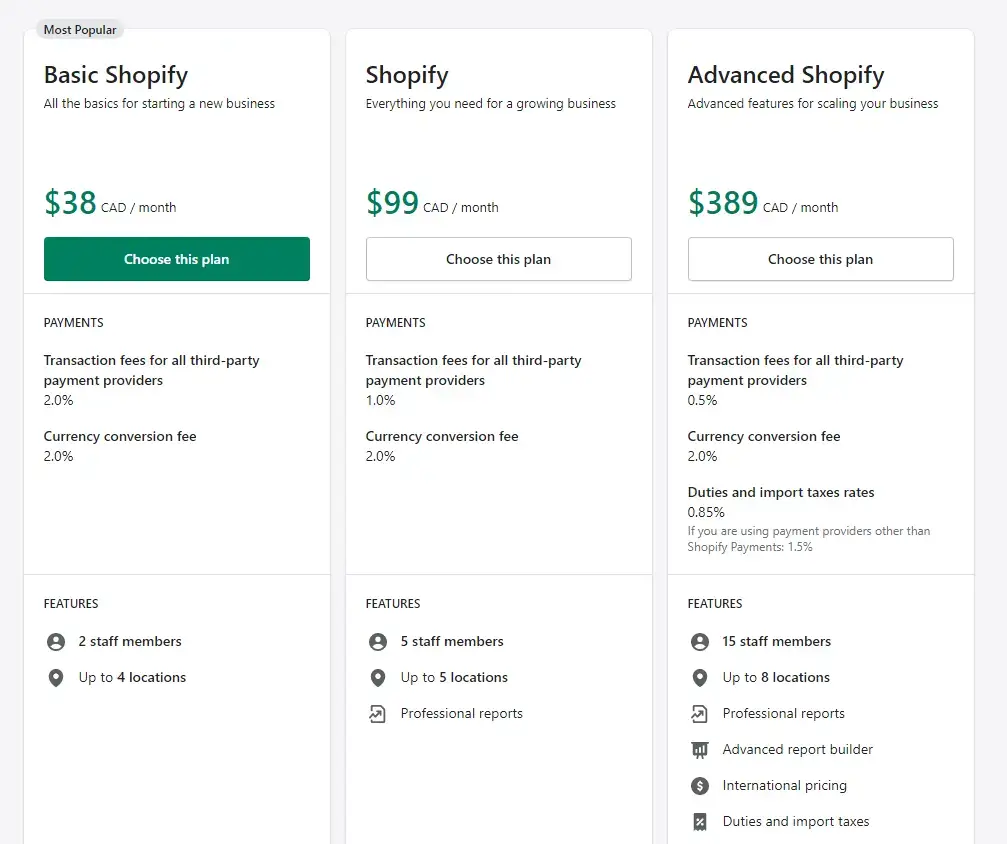Screen dimensions: 1007x844
Task: Click the staff icon beside 15 staff members
Action: pos(699,642)
